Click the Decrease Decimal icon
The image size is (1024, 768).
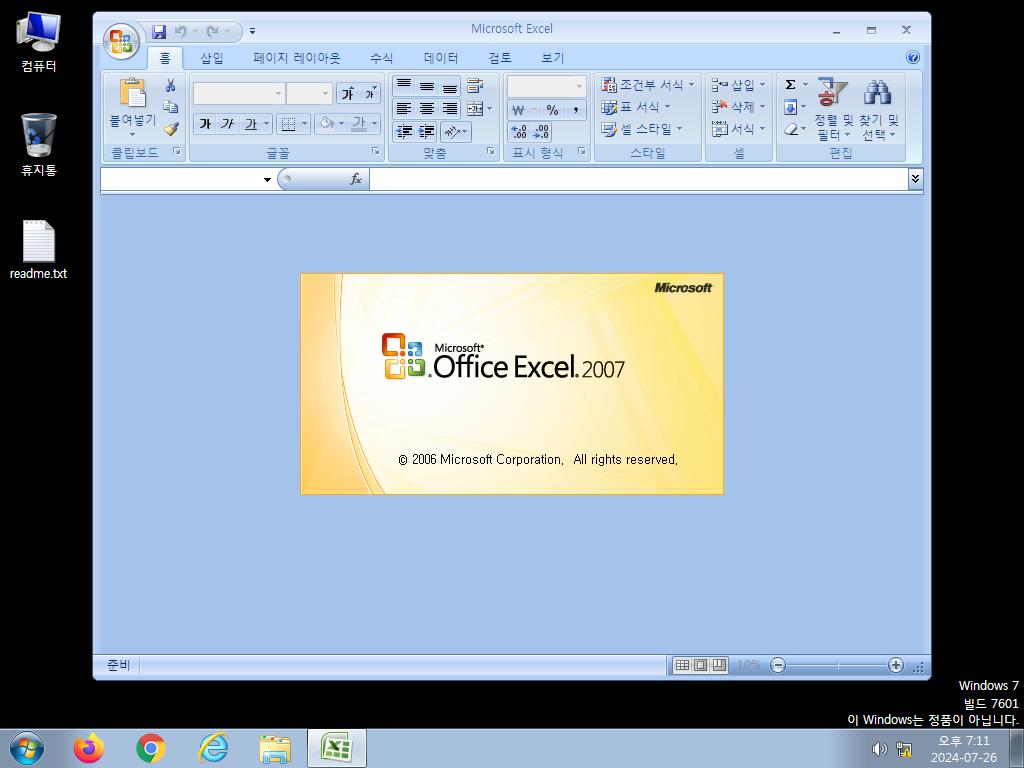point(541,132)
